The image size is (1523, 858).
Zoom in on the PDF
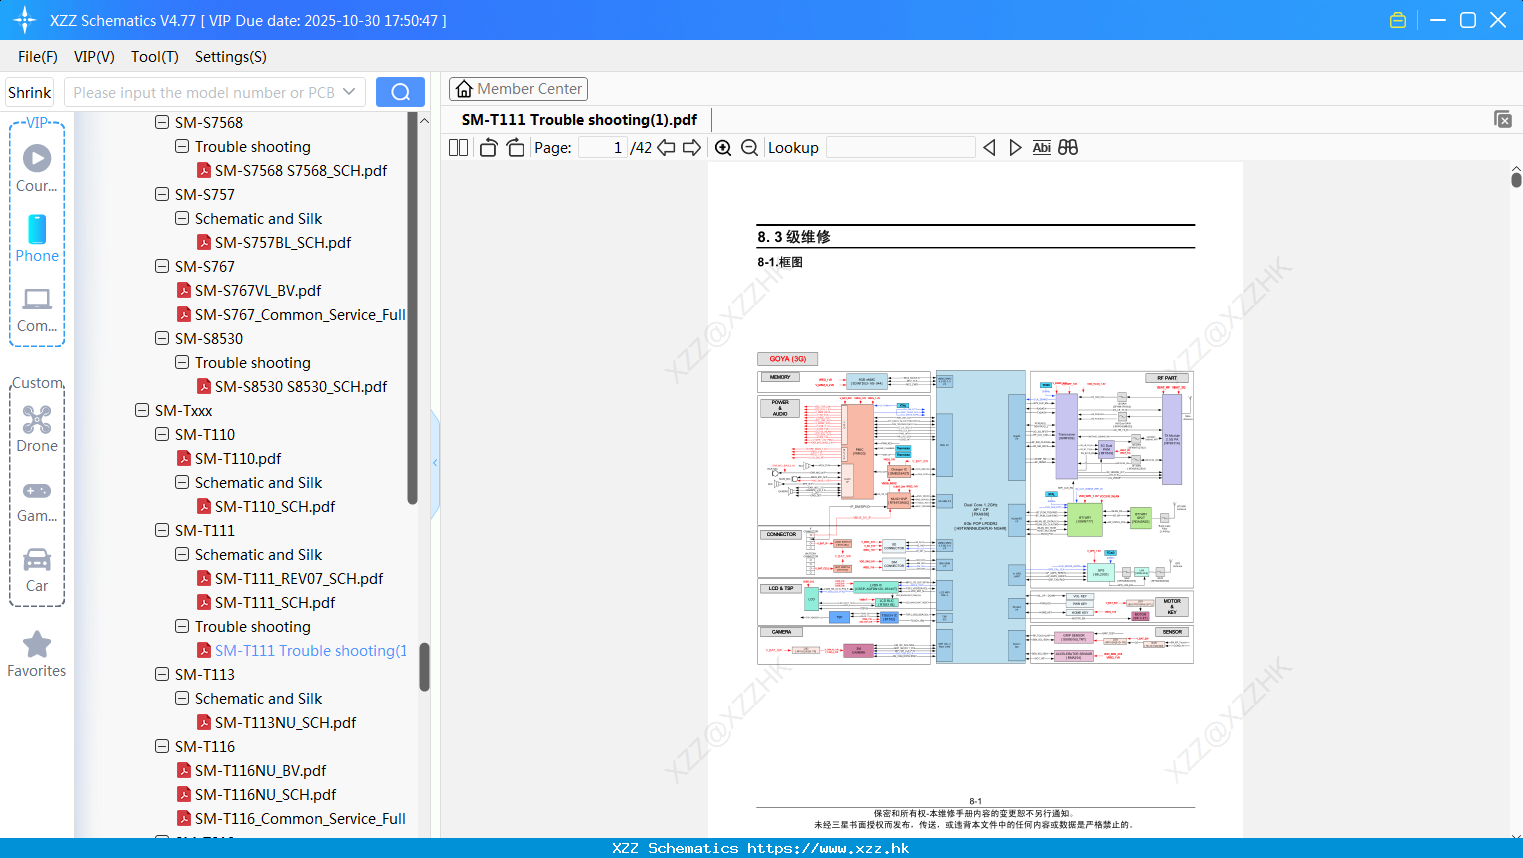click(x=723, y=148)
